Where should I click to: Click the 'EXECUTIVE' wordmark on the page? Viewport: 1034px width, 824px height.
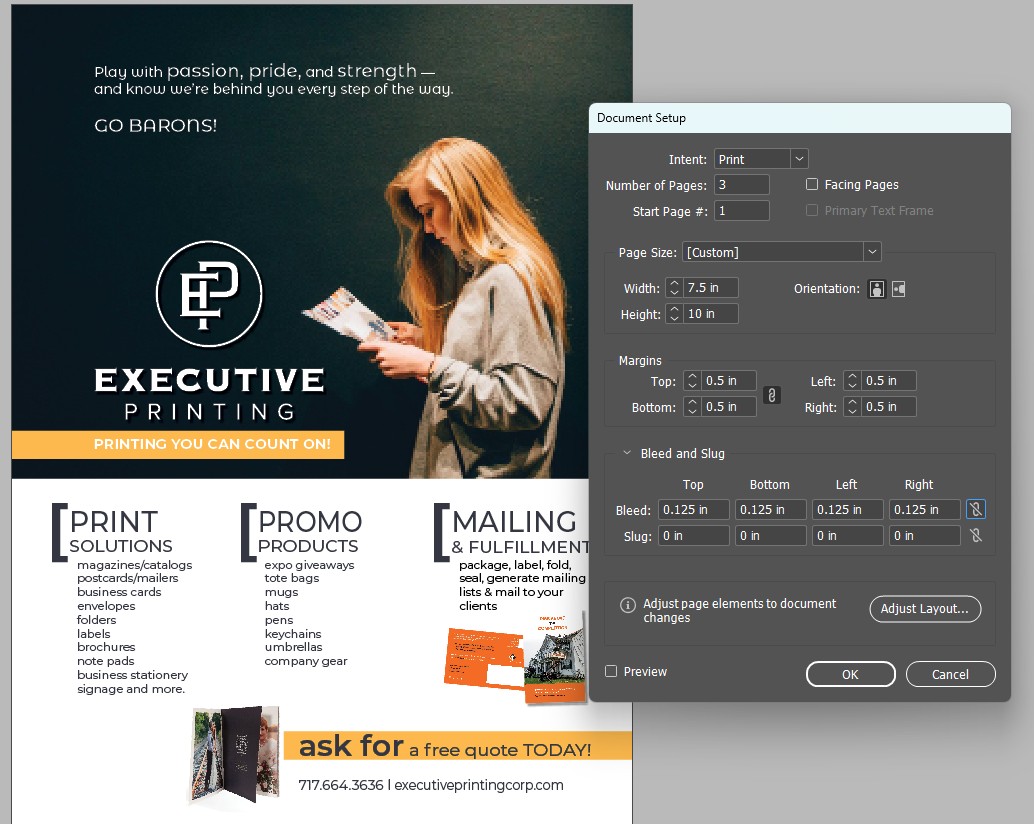coord(210,380)
